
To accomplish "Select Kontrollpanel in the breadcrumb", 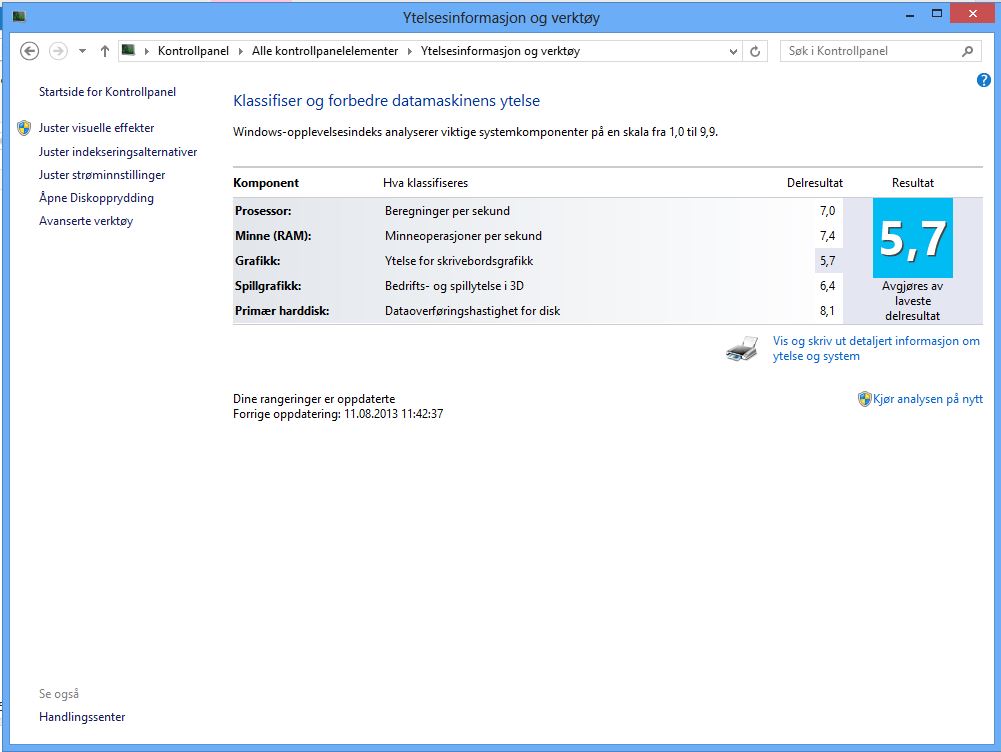I will point(193,51).
